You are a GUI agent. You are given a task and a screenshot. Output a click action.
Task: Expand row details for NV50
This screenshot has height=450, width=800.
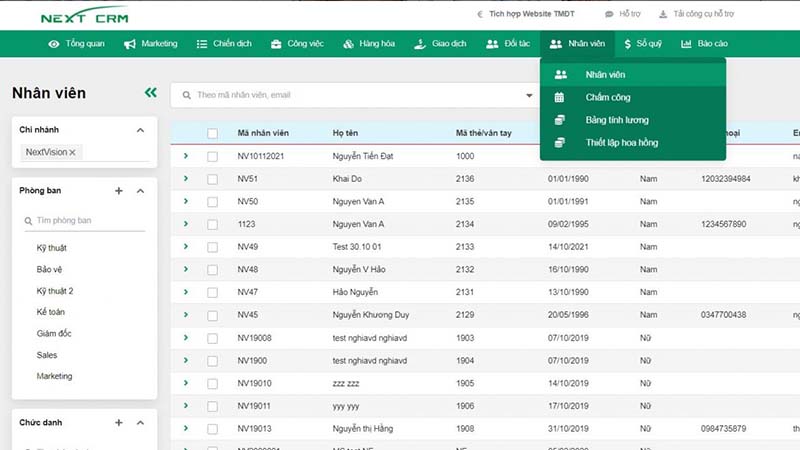185,201
